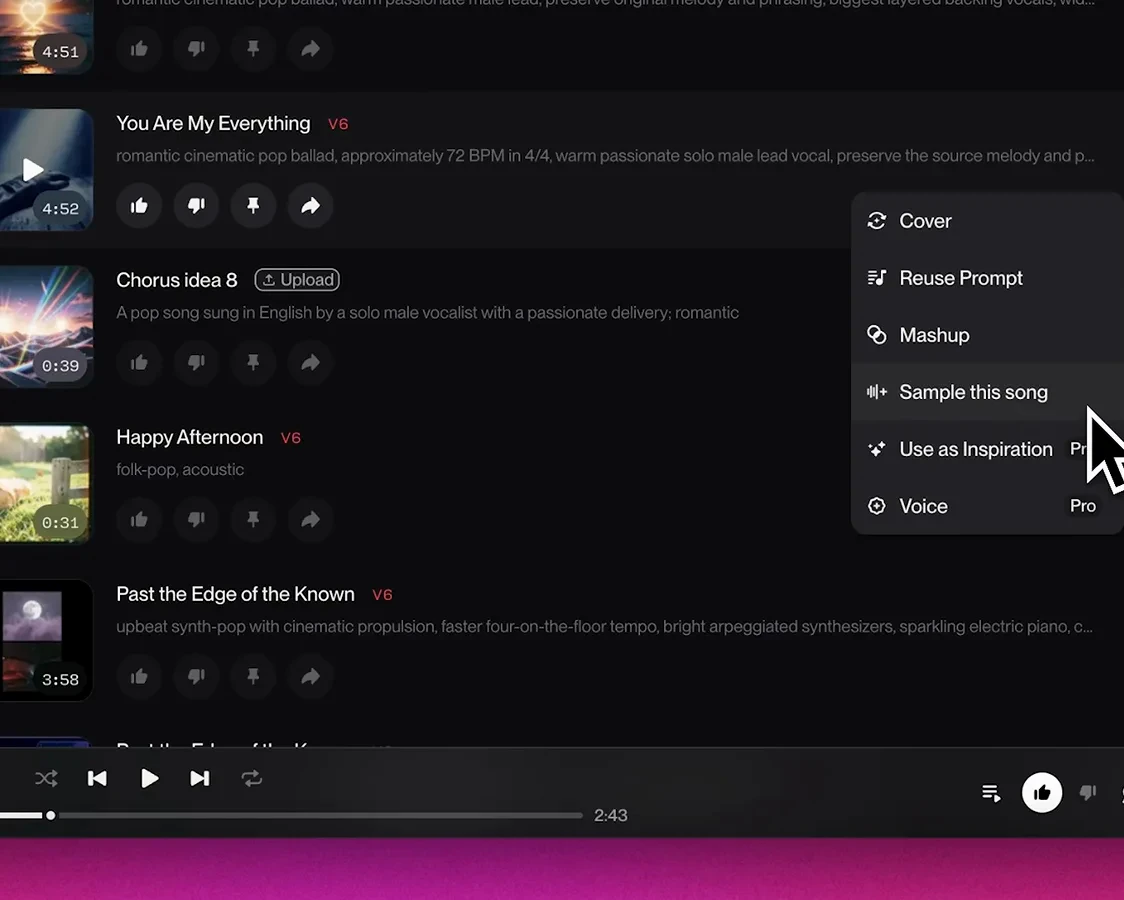Dislike the Happy Afternoon song

pyautogui.click(x=196, y=520)
